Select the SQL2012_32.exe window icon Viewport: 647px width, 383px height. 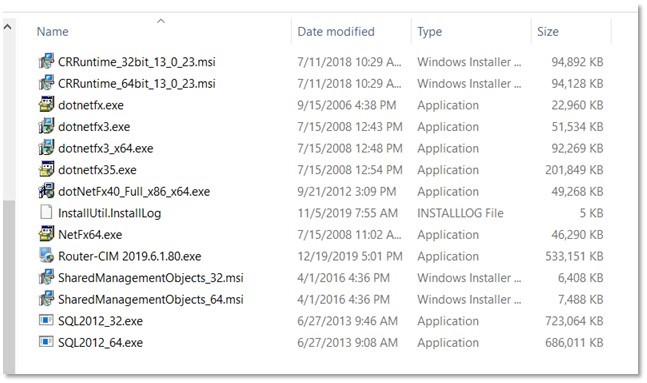point(46,320)
